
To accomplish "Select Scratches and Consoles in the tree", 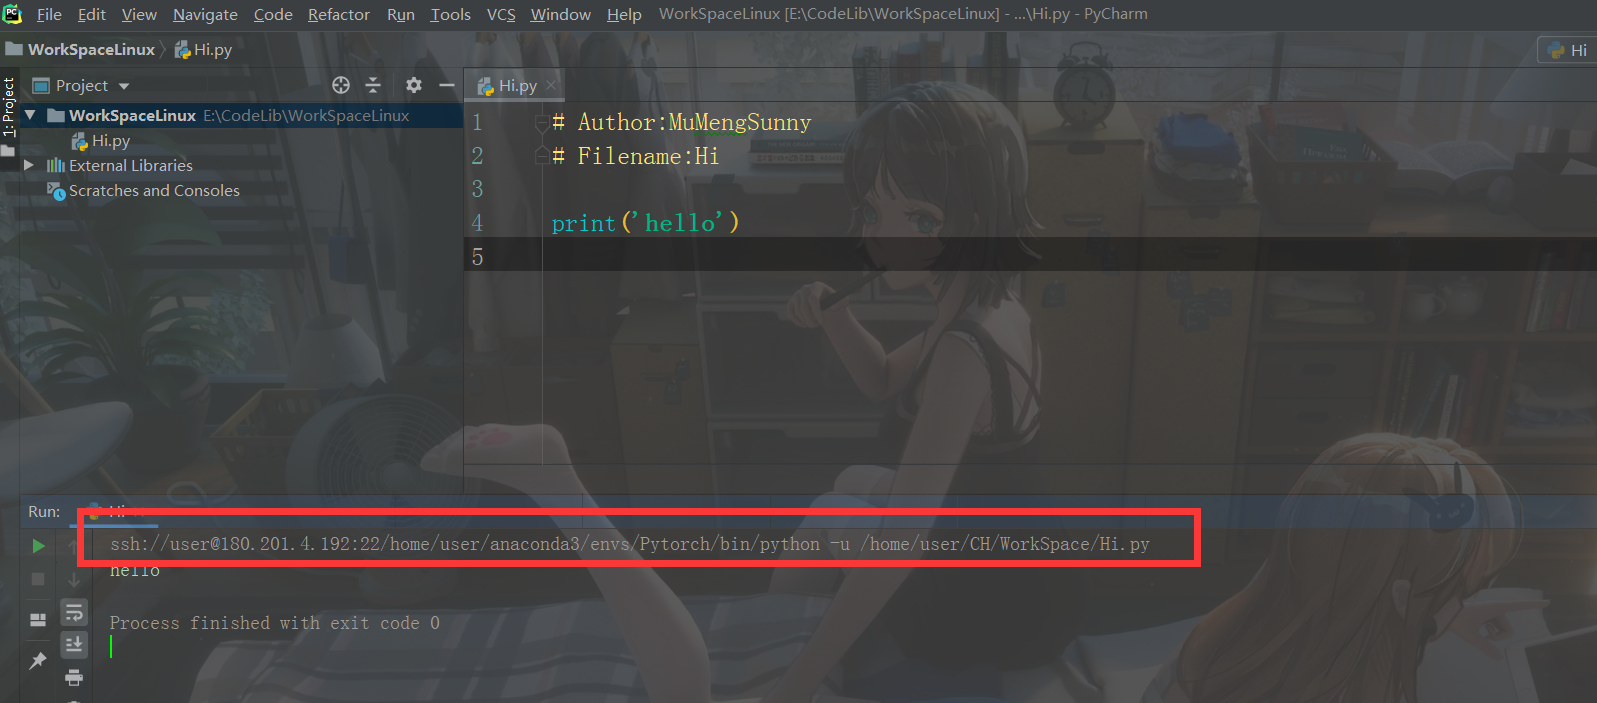I will 144,190.
